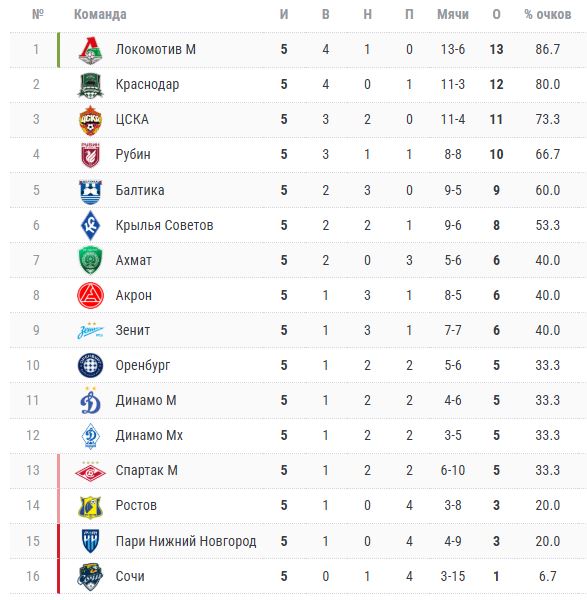Image resolution: width=587 pixels, height=600 pixels.
Task: Select the Динамо М table row
Action: click(x=298, y=401)
